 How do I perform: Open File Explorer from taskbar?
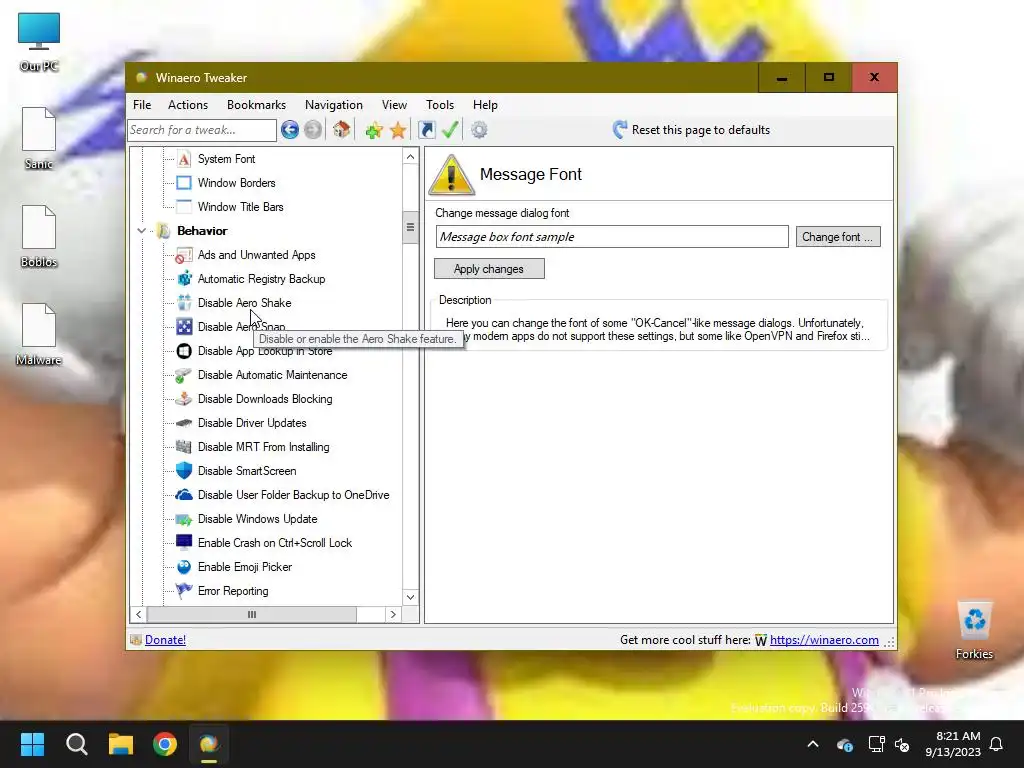[121, 744]
